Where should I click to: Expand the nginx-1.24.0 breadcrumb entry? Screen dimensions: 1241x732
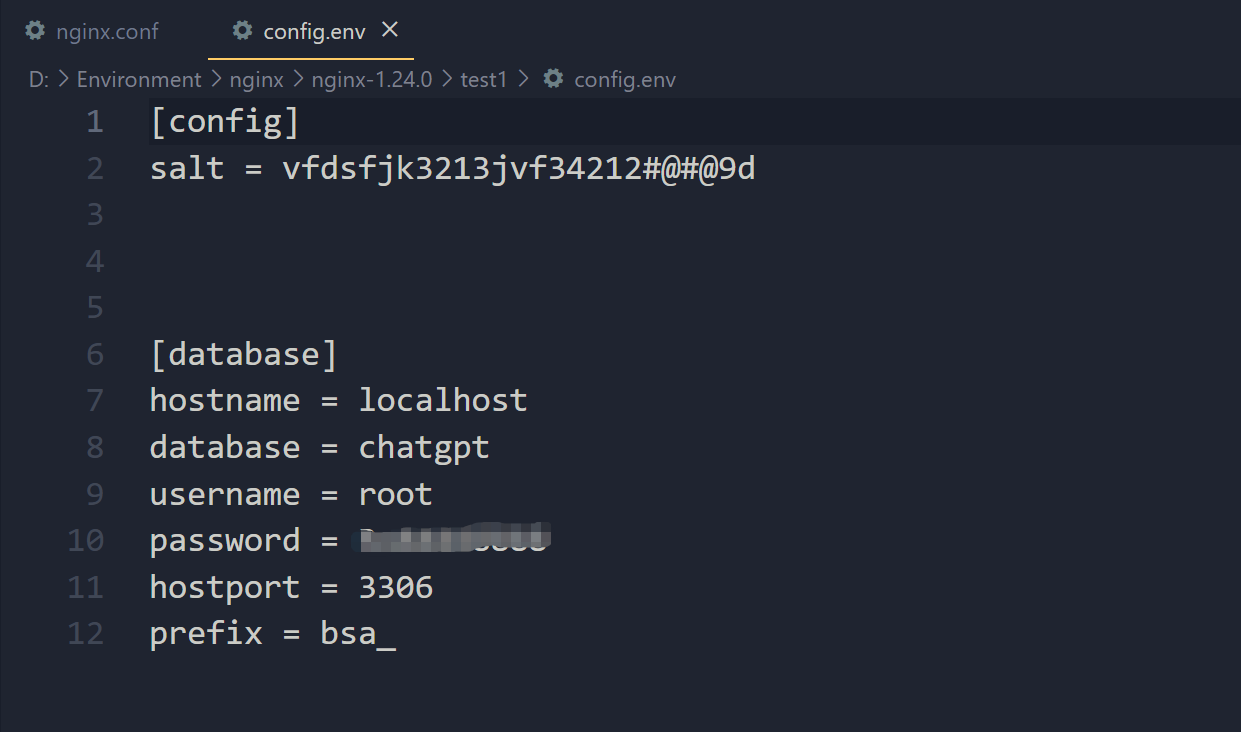pyautogui.click(x=371, y=79)
